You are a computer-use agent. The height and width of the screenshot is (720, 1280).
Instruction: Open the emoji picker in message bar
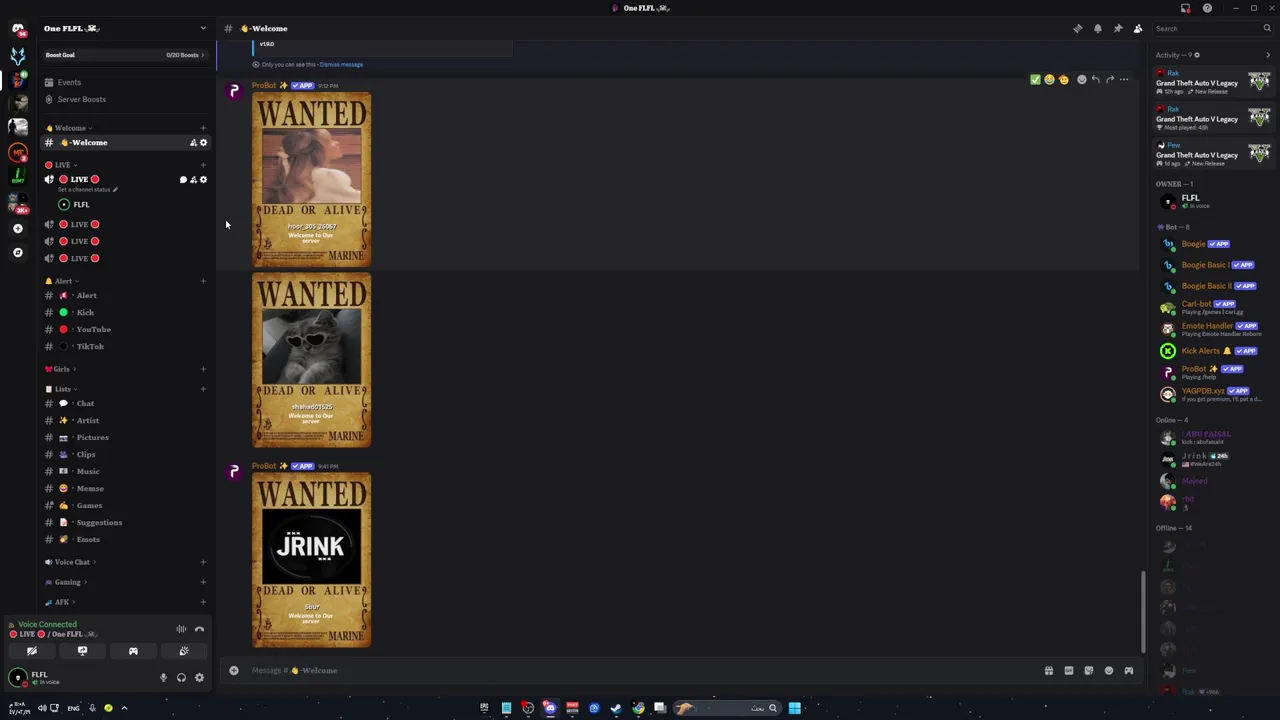tap(1109, 670)
